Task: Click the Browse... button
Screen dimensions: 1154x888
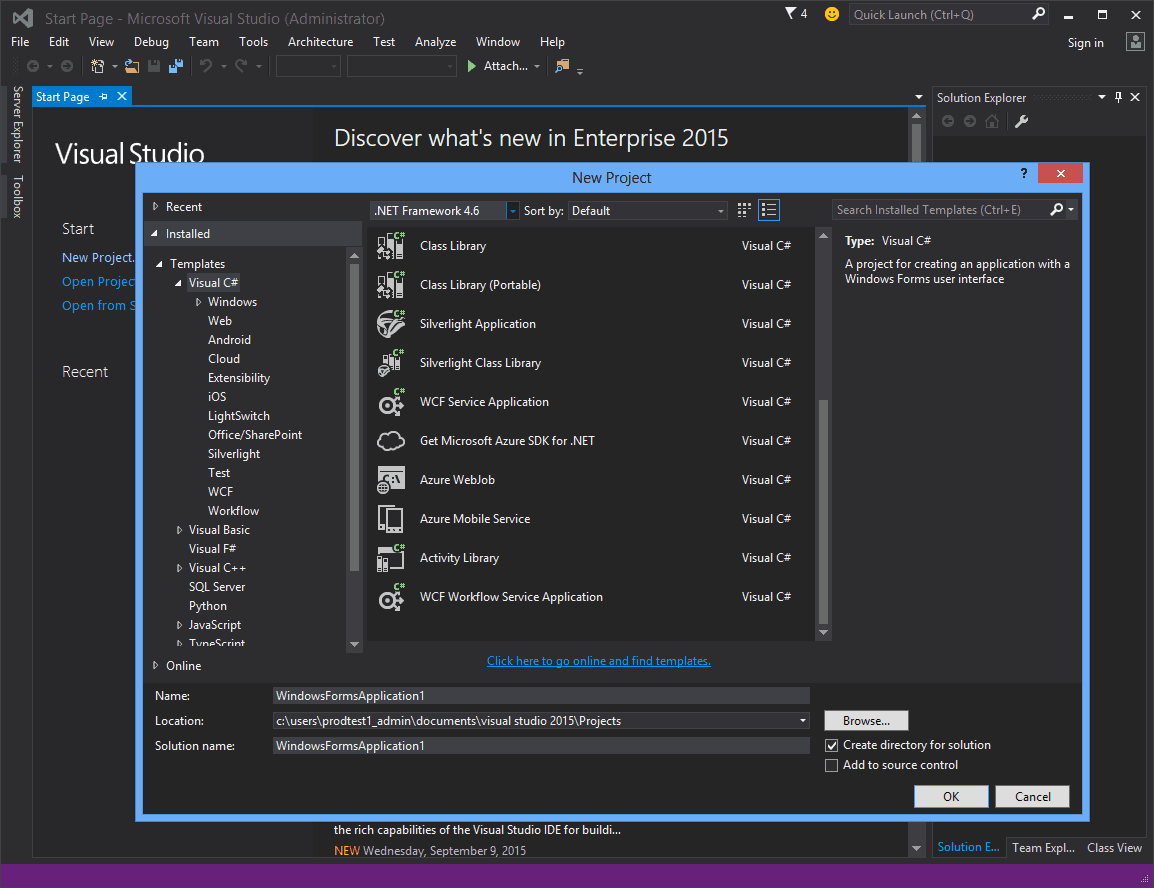Action: coord(866,721)
